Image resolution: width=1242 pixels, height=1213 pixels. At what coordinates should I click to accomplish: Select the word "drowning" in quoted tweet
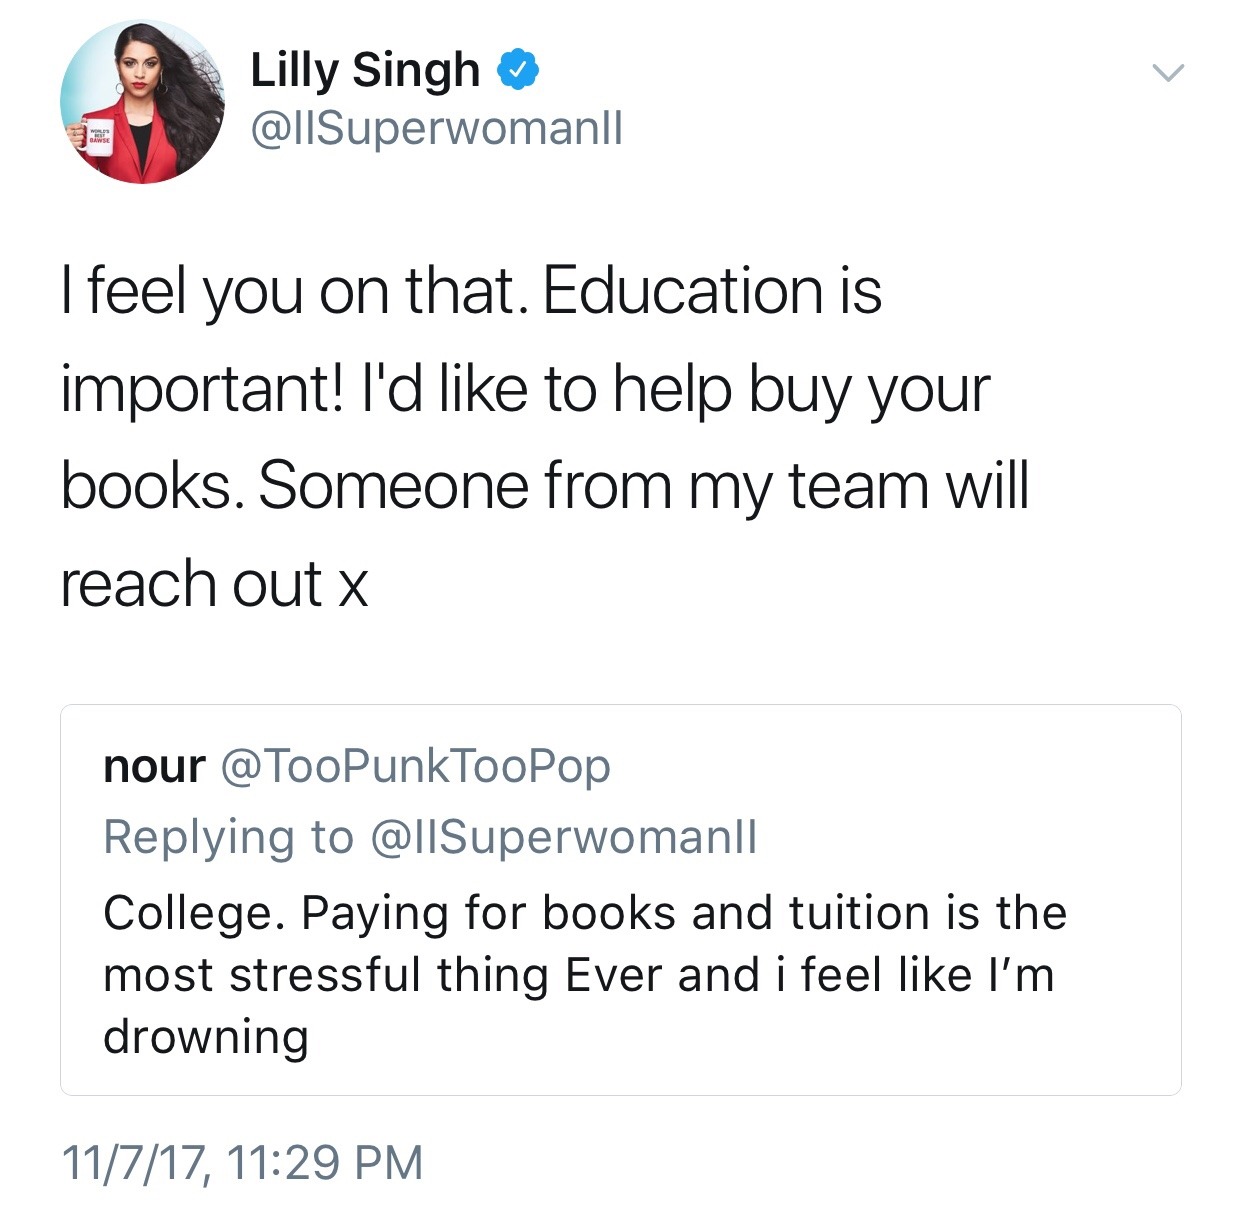click(206, 1037)
